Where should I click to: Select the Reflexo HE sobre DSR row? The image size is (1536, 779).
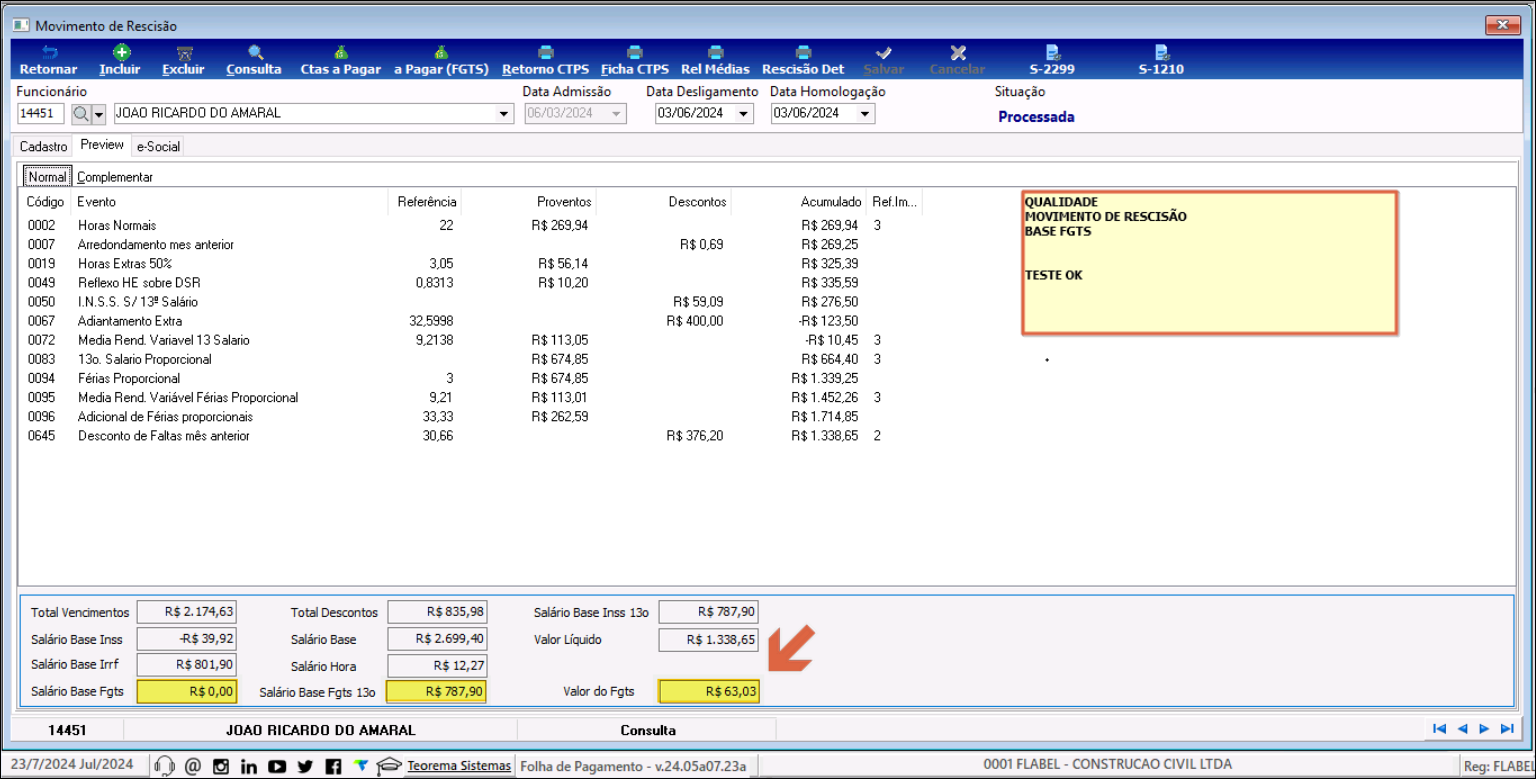click(470, 283)
